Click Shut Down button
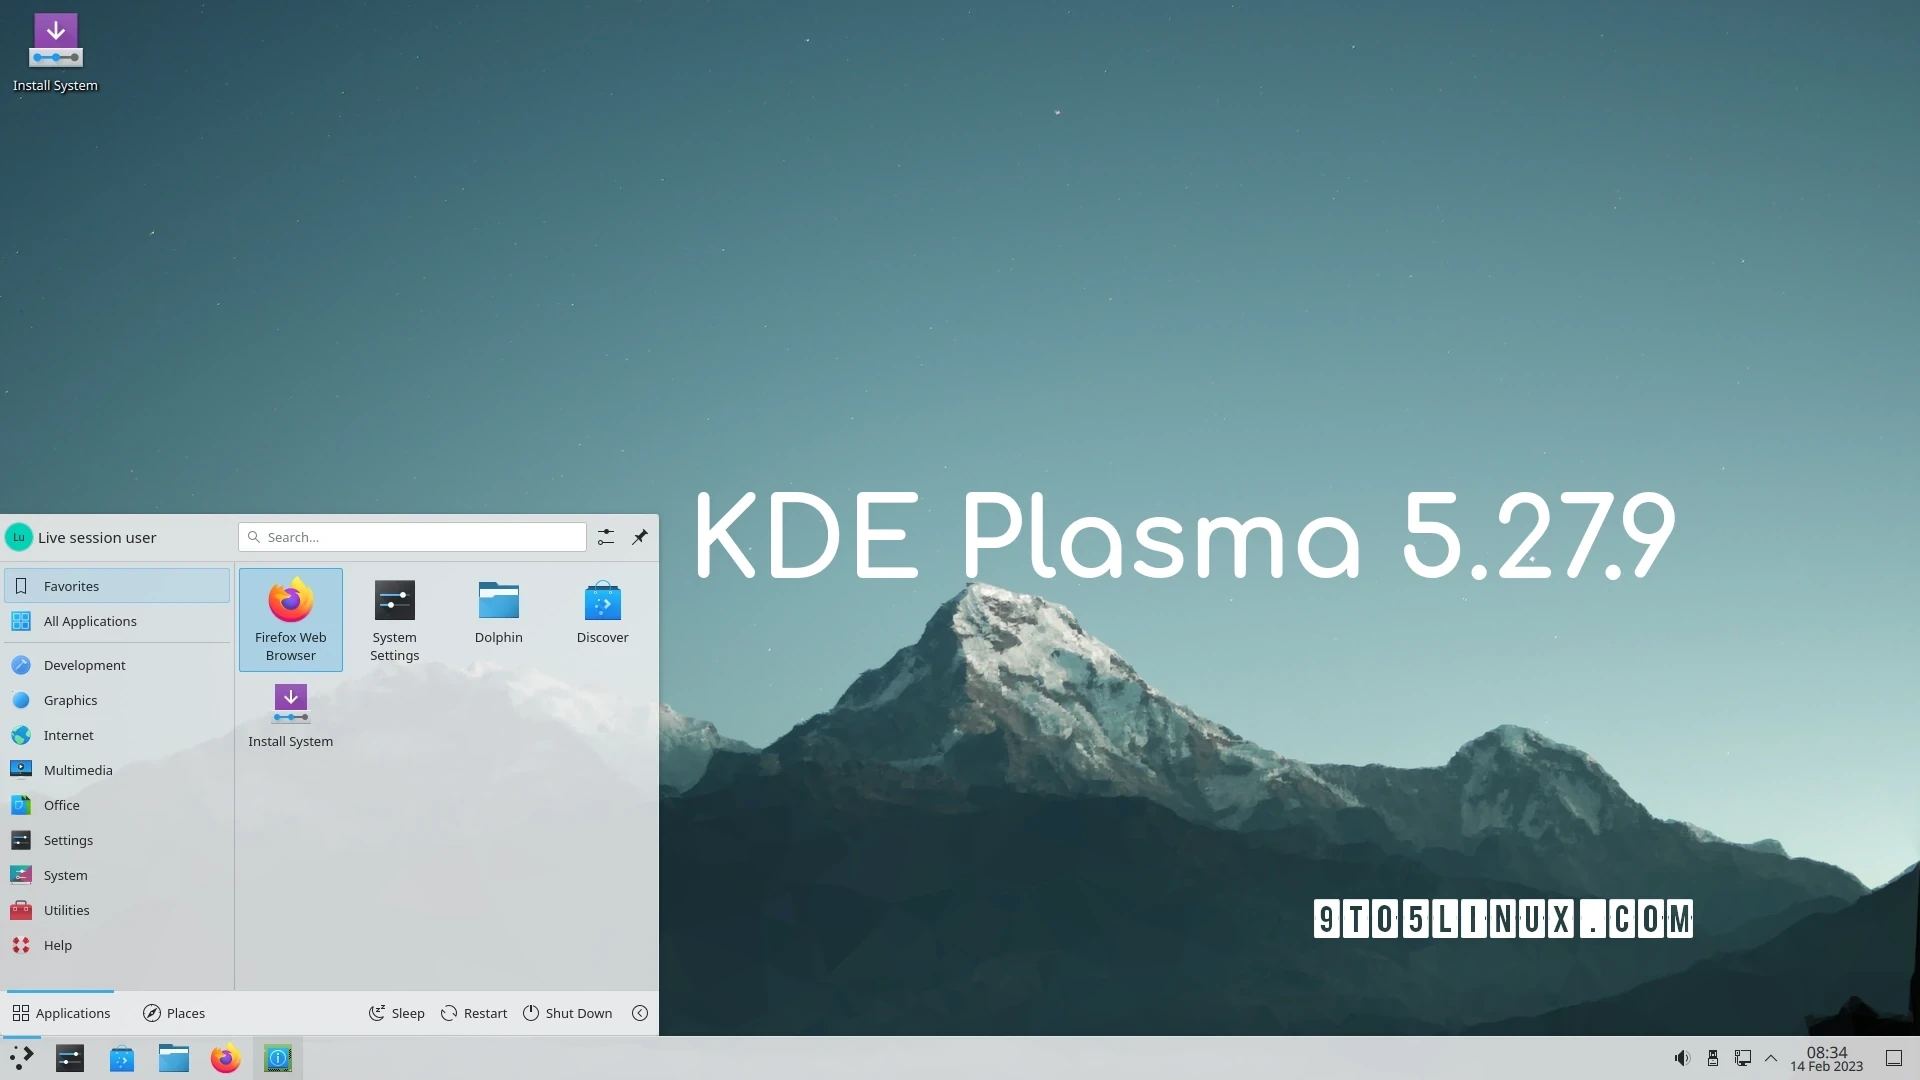The image size is (1920, 1080). tap(567, 1013)
